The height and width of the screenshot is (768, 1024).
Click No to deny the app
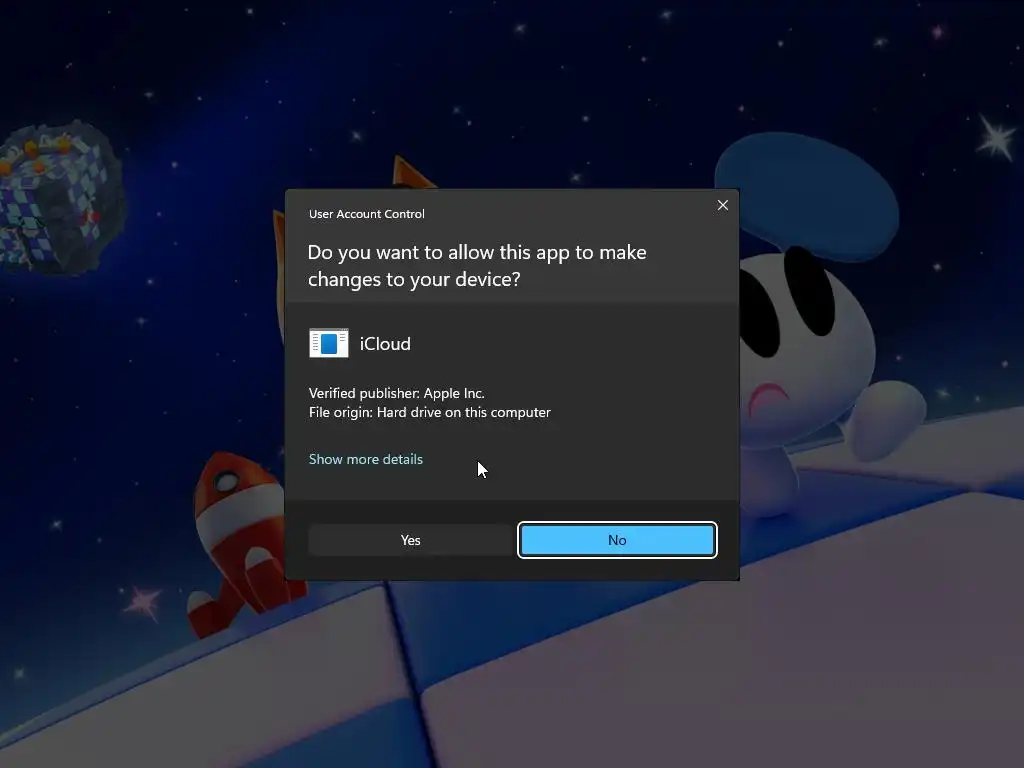point(617,540)
